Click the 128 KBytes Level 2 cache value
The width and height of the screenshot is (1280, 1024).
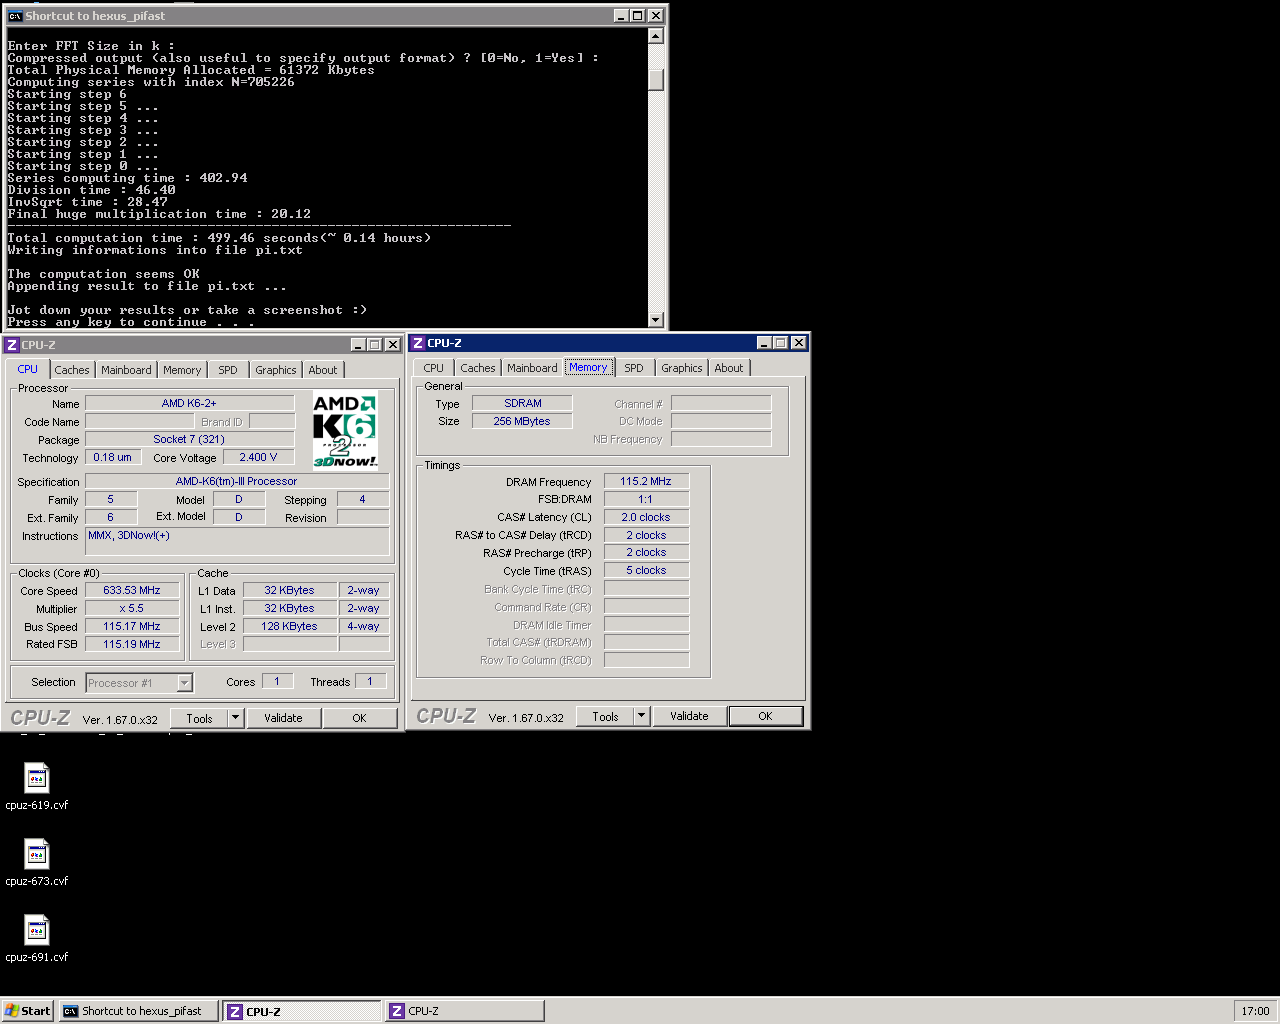(x=290, y=626)
